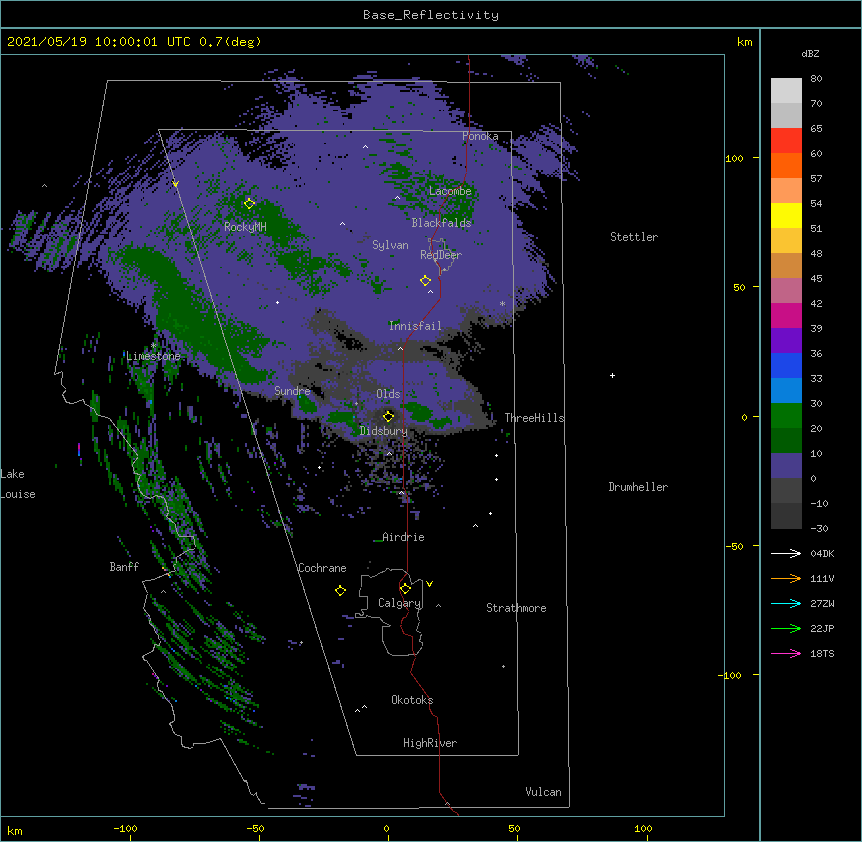862x842 pixels.
Task: Click the white 04DK arrow in legend
Action: (x=786, y=553)
